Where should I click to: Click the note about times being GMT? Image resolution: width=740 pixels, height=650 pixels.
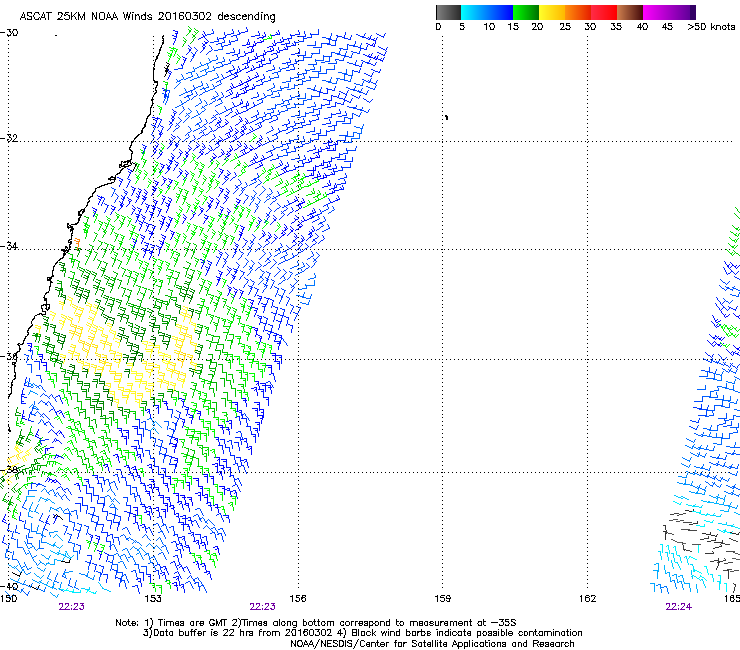click(316, 623)
